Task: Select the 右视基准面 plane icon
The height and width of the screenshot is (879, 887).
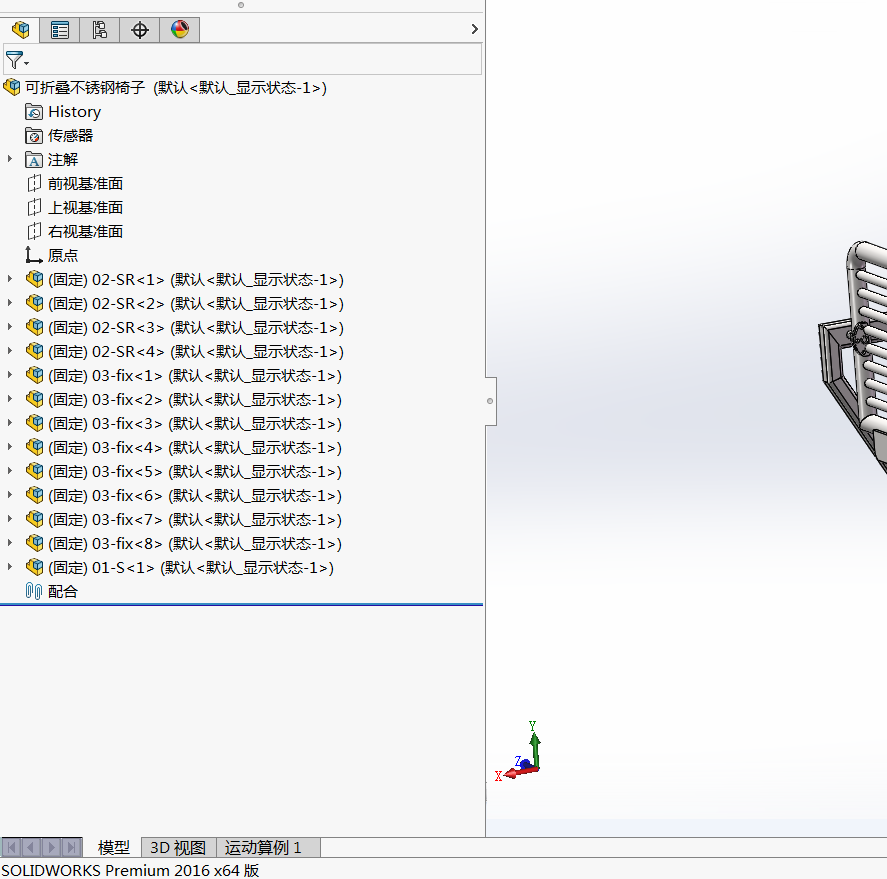Action: click(x=34, y=232)
